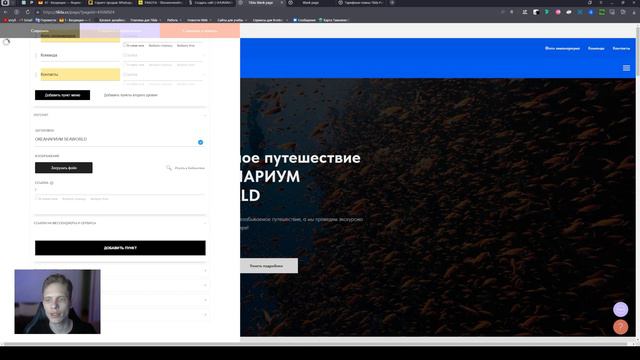The width and height of the screenshot is (640, 360).
Task: Click the help icon beside ССЫЛКА label
Action: point(51,183)
